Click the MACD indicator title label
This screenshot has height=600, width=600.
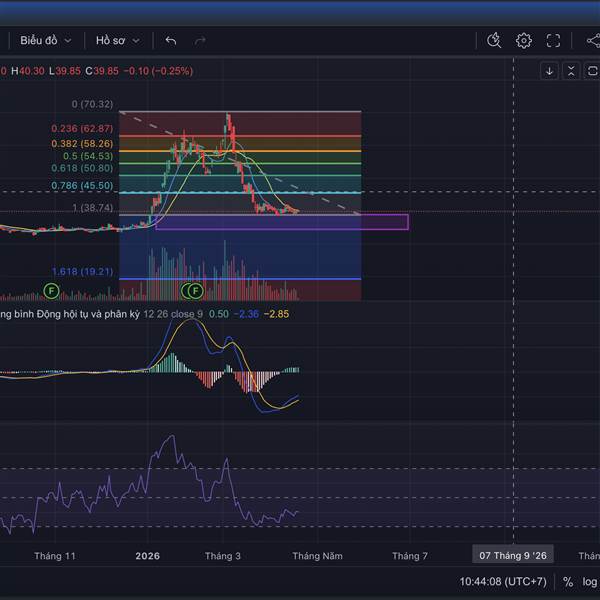click(x=70, y=314)
